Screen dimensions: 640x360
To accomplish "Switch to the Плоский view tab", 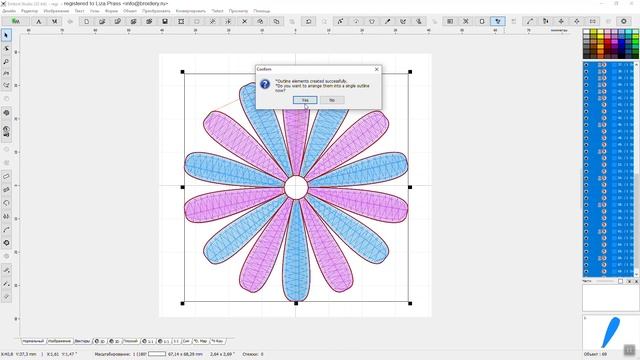I will (130, 341).
